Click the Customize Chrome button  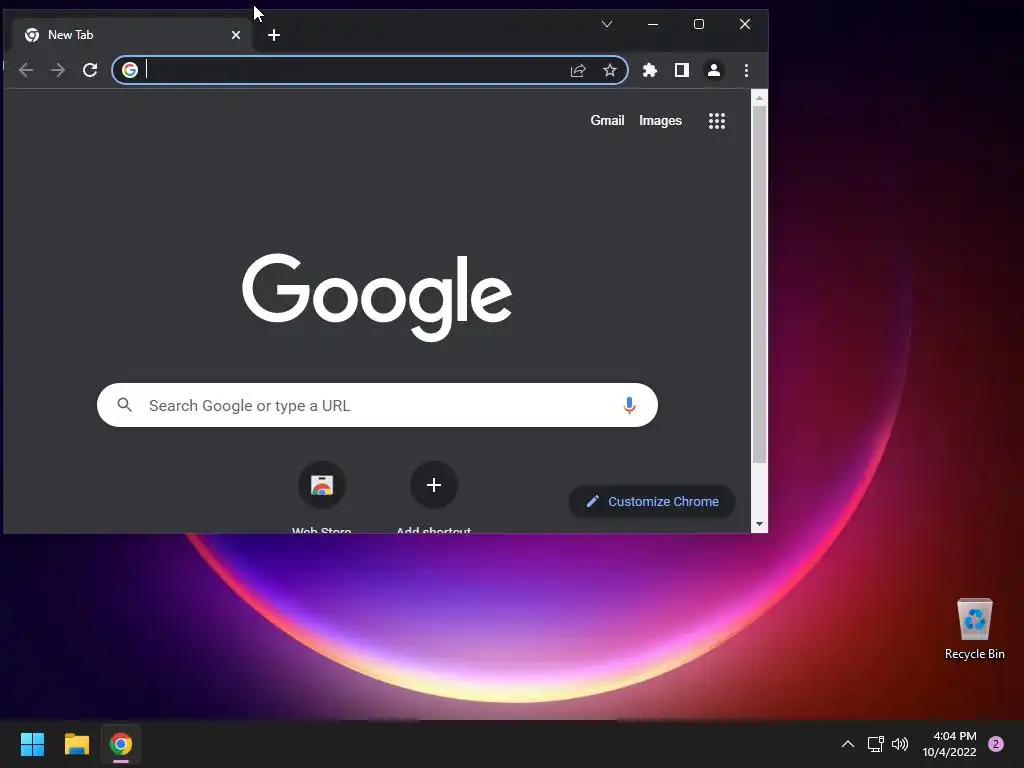(x=652, y=502)
